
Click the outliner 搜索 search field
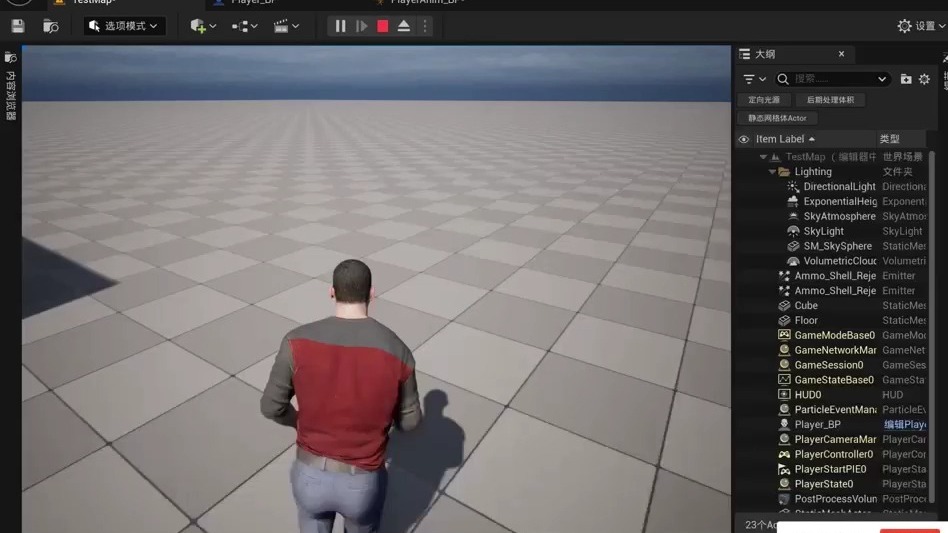click(x=834, y=79)
